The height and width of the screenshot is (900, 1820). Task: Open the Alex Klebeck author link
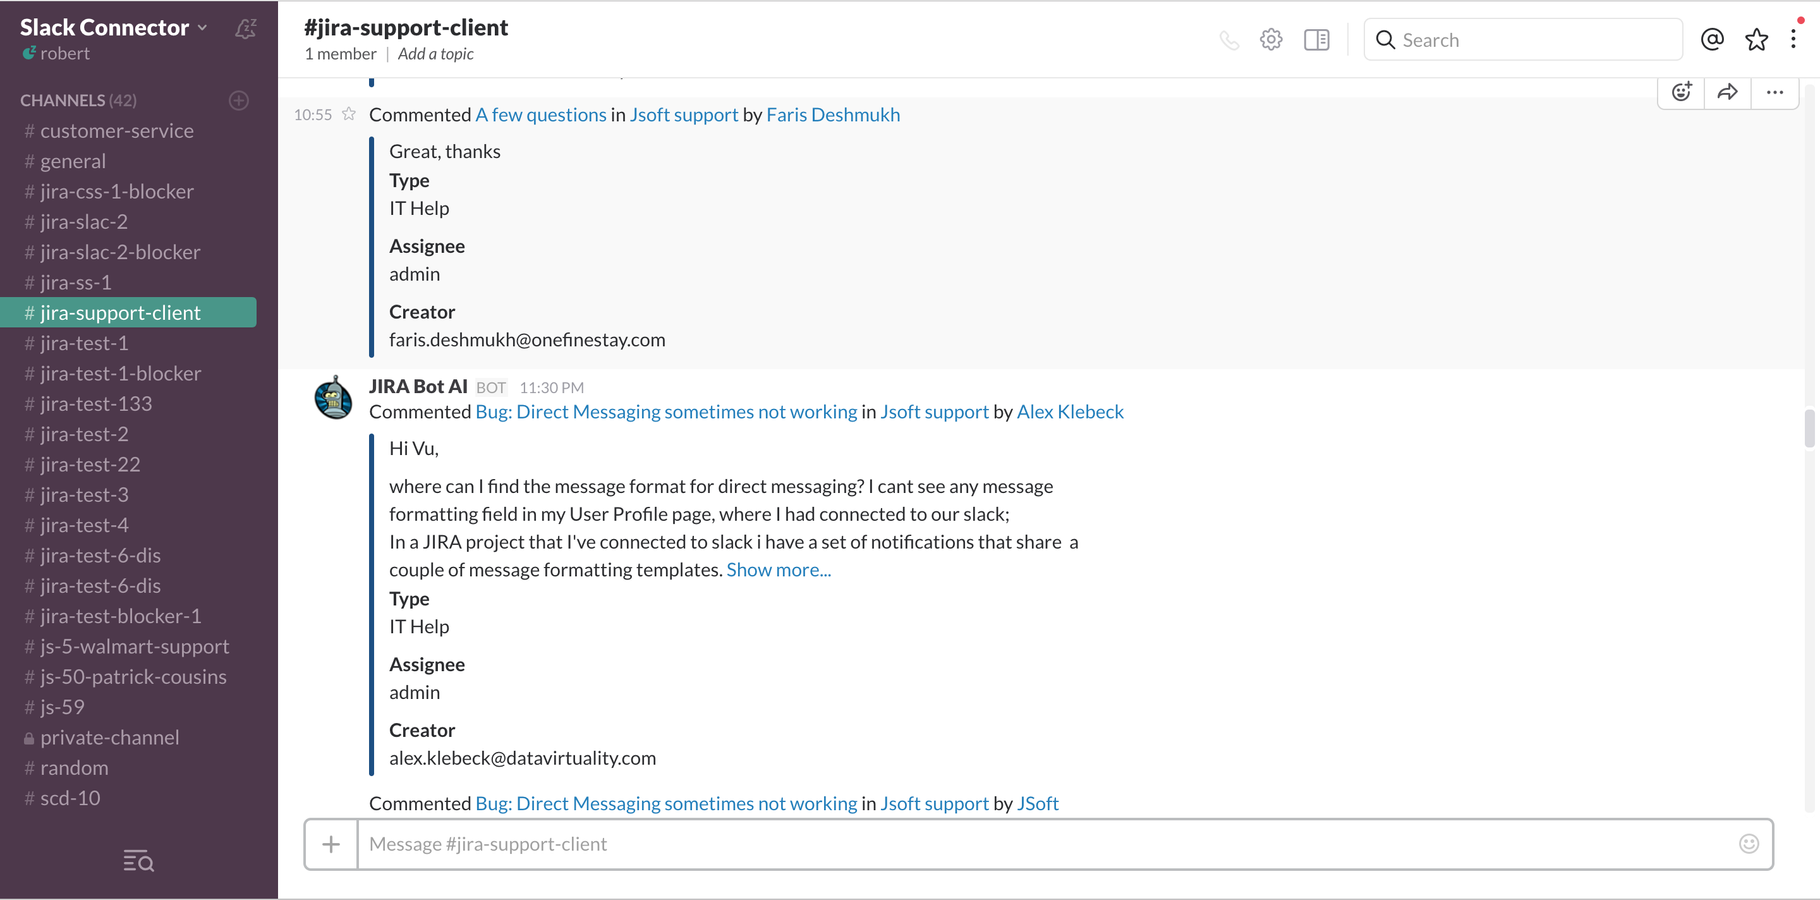point(1070,412)
